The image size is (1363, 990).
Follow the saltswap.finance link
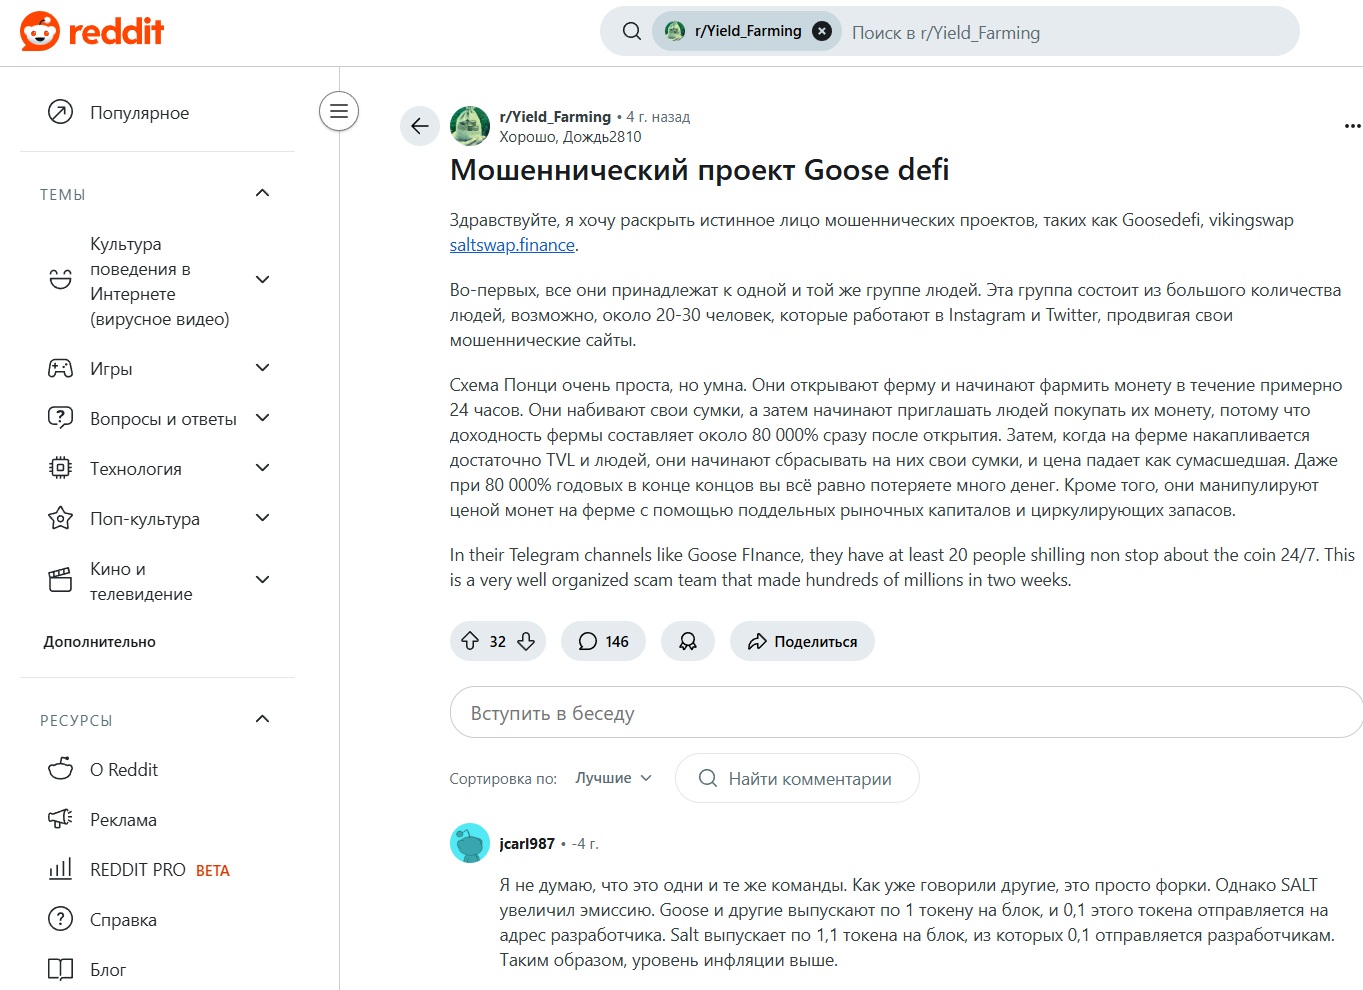pos(512,245)
